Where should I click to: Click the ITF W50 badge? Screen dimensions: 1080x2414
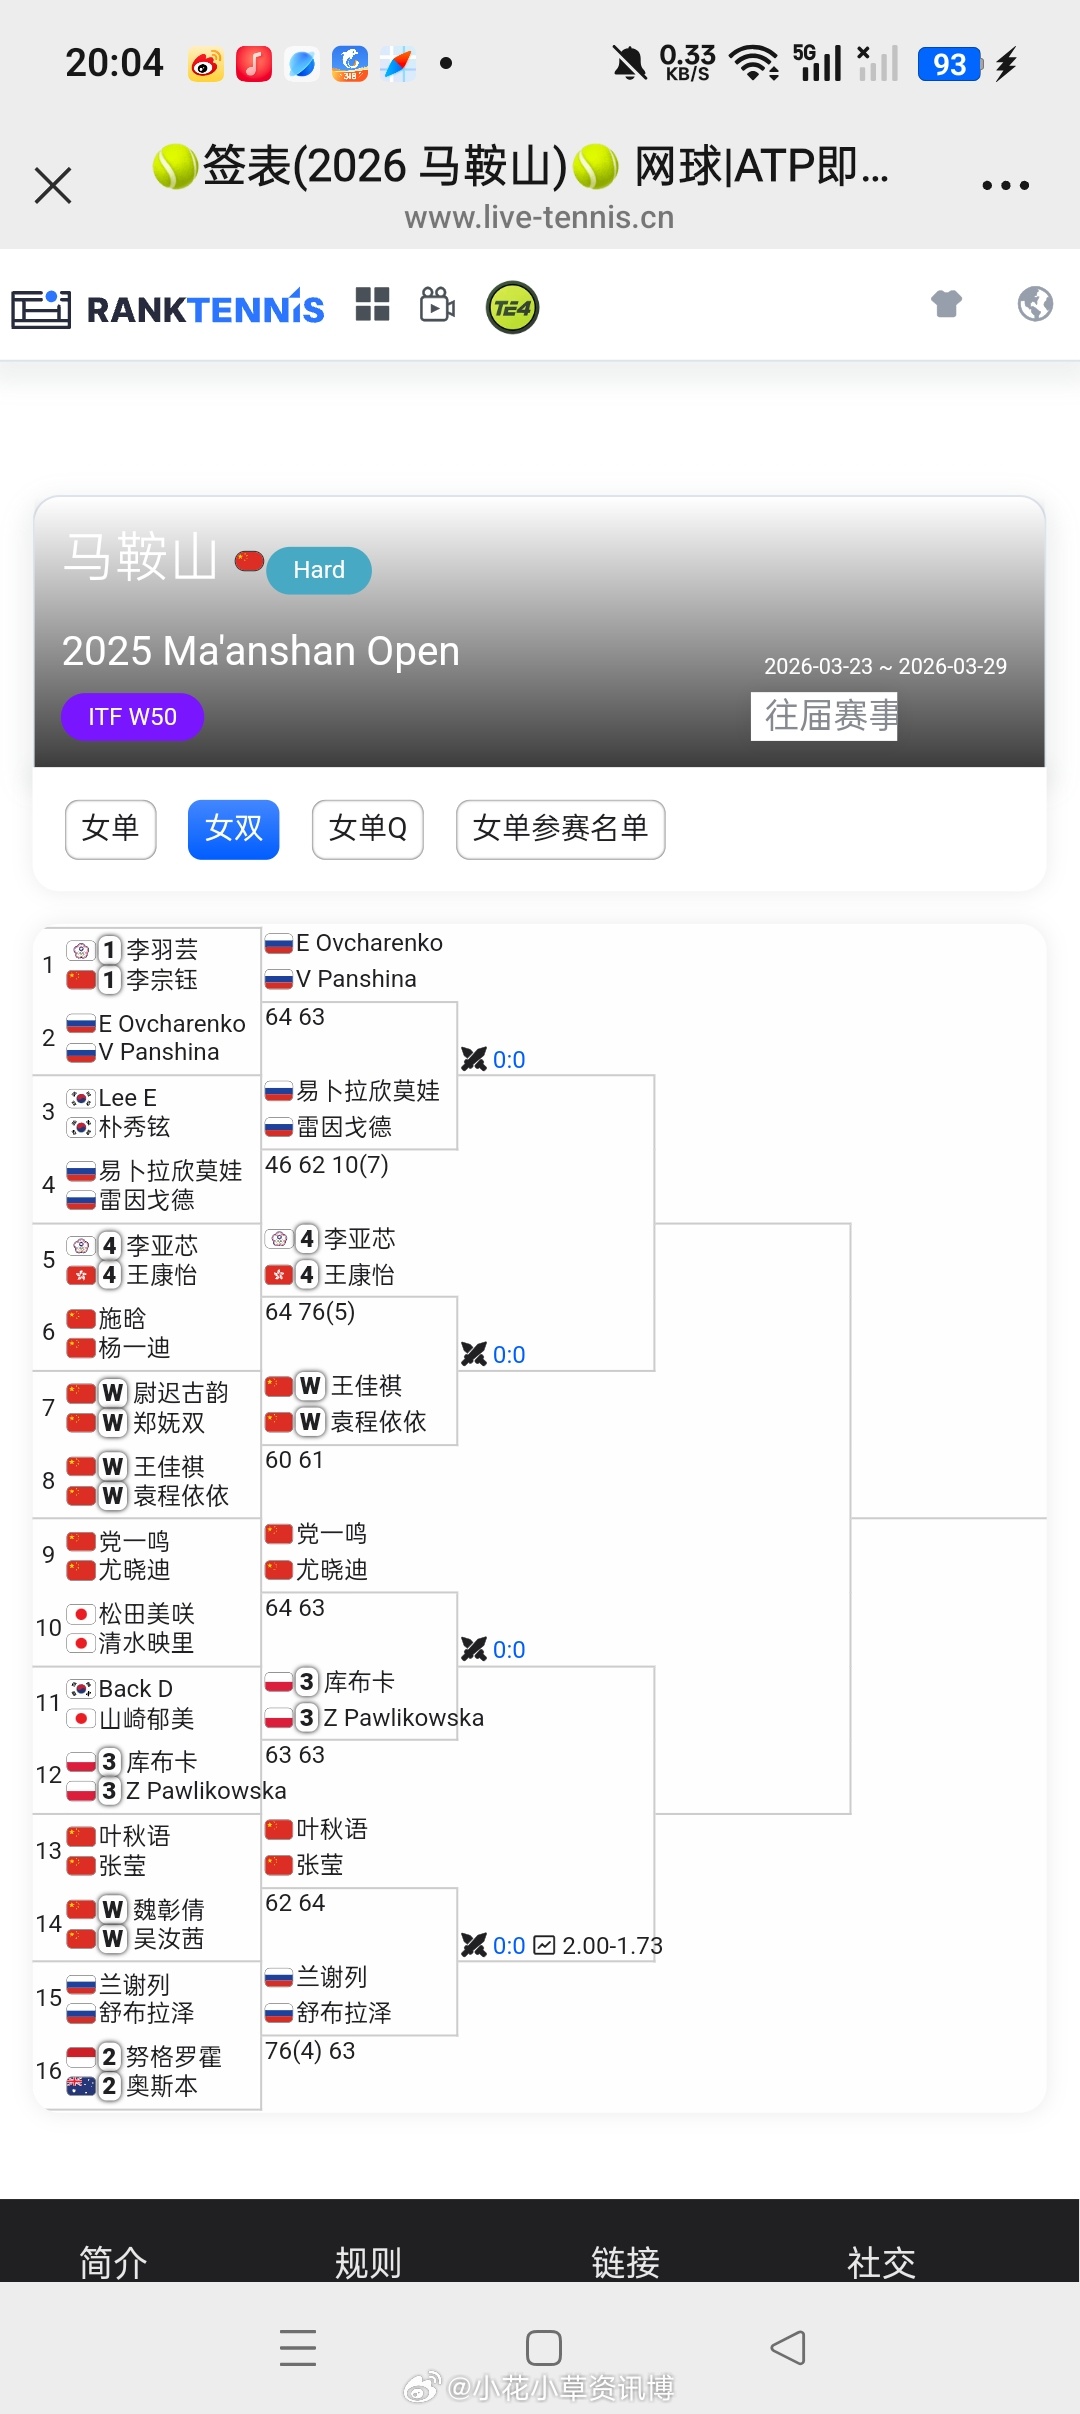point(132,716)
